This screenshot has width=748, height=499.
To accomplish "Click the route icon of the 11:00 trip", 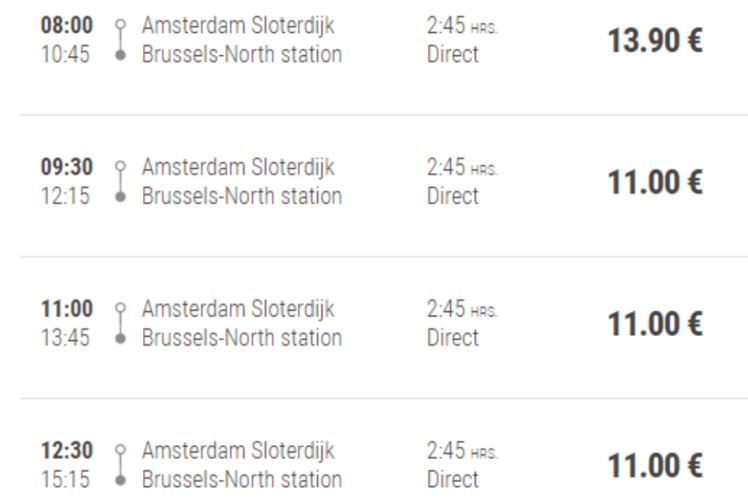I will coord(121,323).
